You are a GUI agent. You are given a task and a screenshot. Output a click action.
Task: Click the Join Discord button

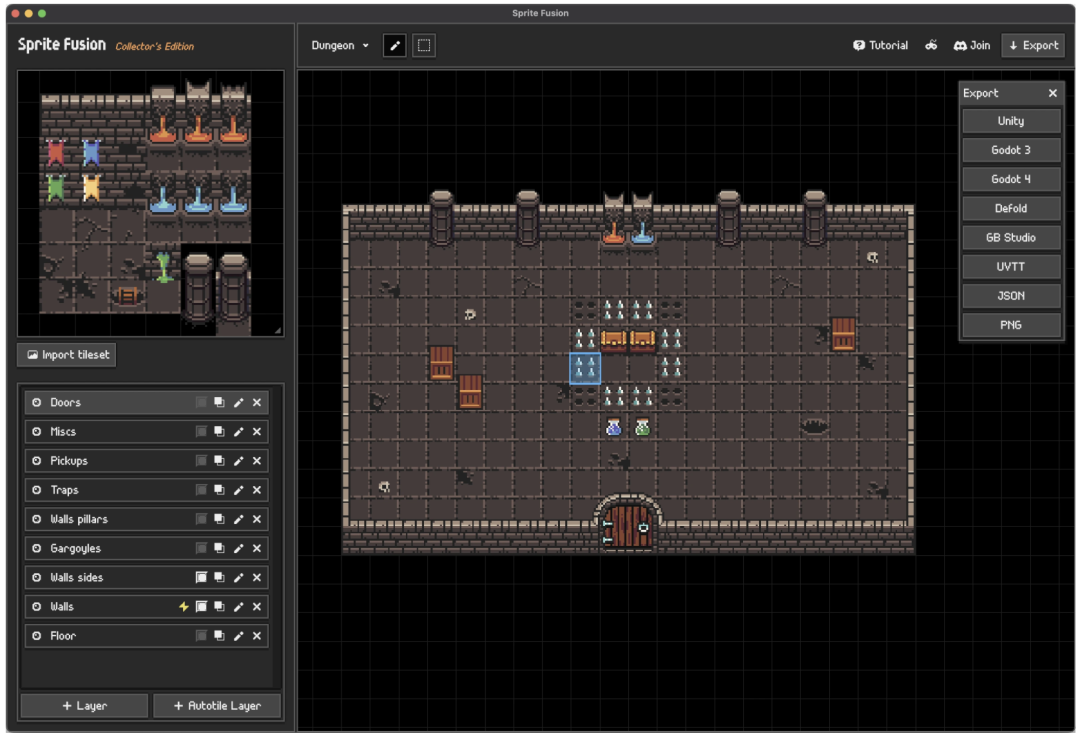[x=972, y=45]
